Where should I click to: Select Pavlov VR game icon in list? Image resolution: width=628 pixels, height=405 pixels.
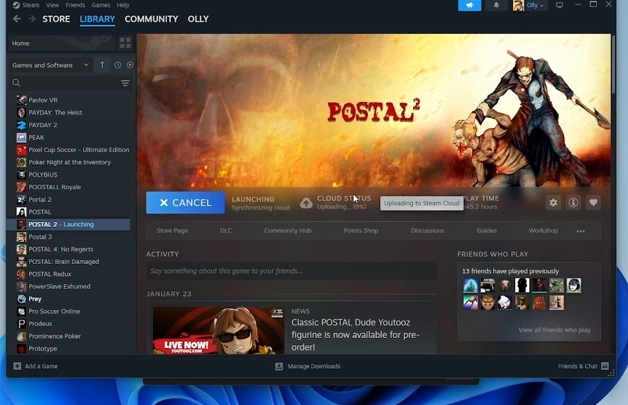click(22, 100)
